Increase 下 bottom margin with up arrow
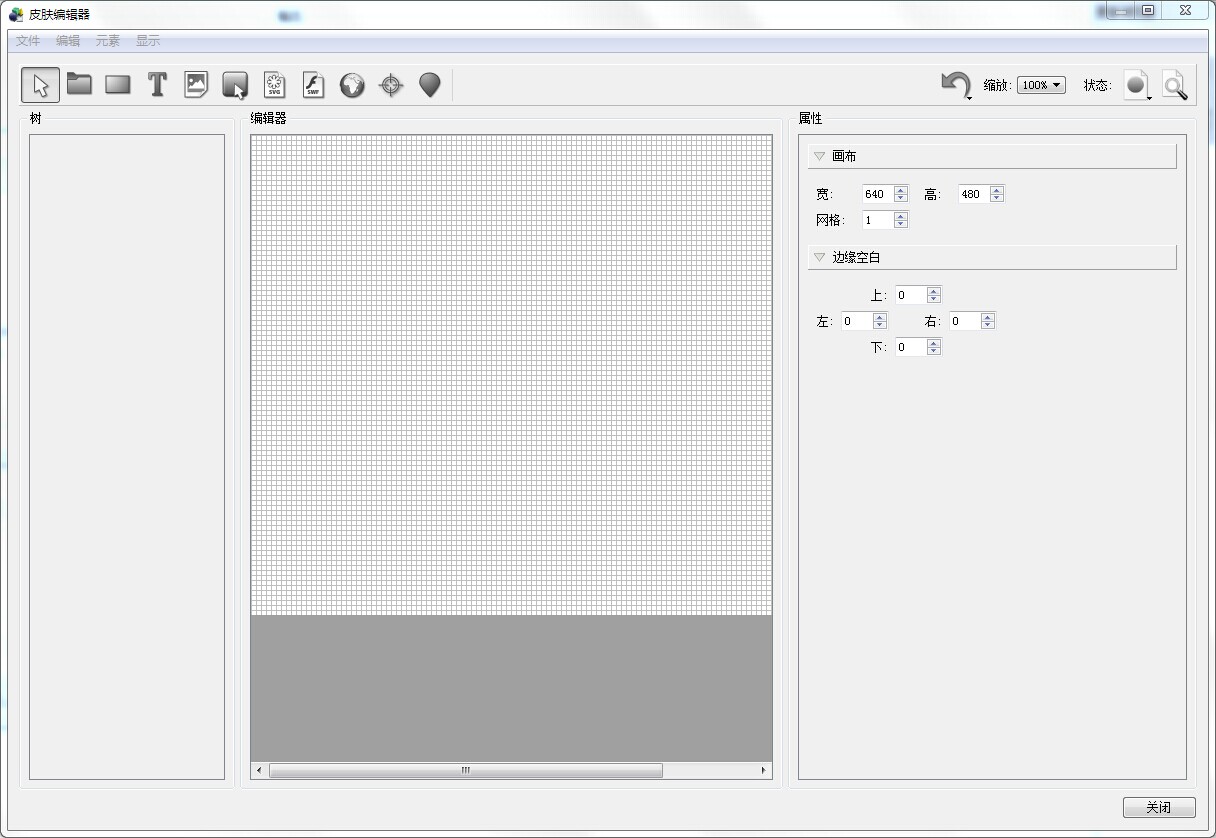 click(934, 343)
